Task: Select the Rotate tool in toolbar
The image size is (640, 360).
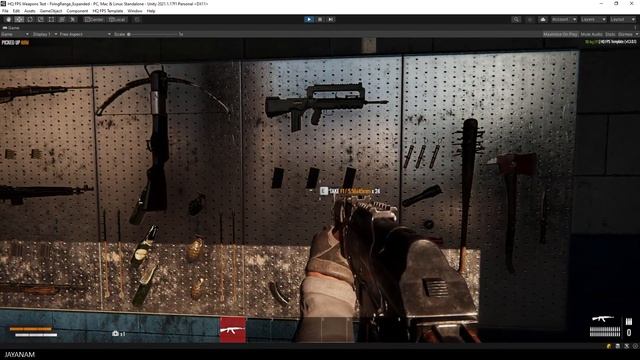Action: pos(30,19)
